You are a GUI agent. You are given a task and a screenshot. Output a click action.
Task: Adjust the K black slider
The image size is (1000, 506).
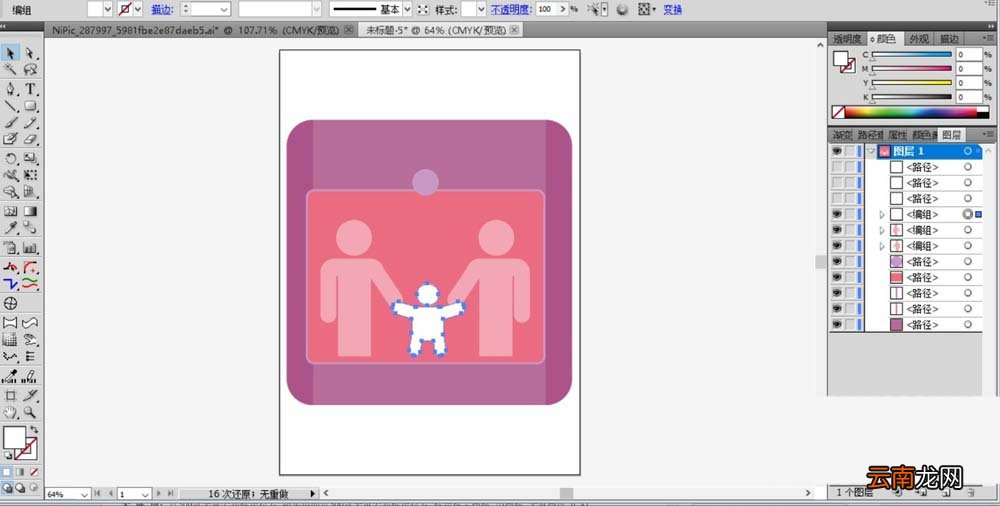911,98
